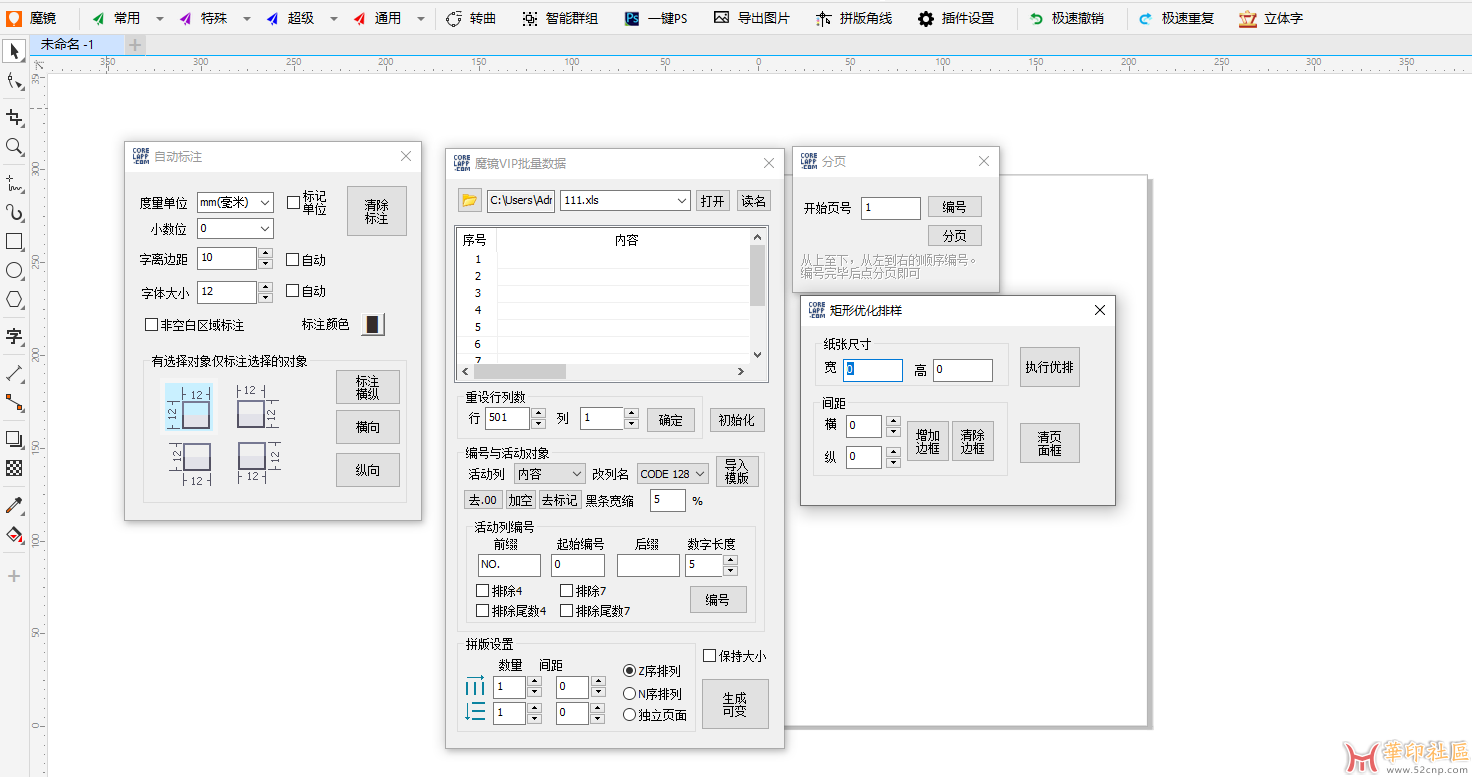The width and height of the screenshot is (1472, 777).
Task: Open the 特殊 toolbar menu
Action: pos(204,18)
